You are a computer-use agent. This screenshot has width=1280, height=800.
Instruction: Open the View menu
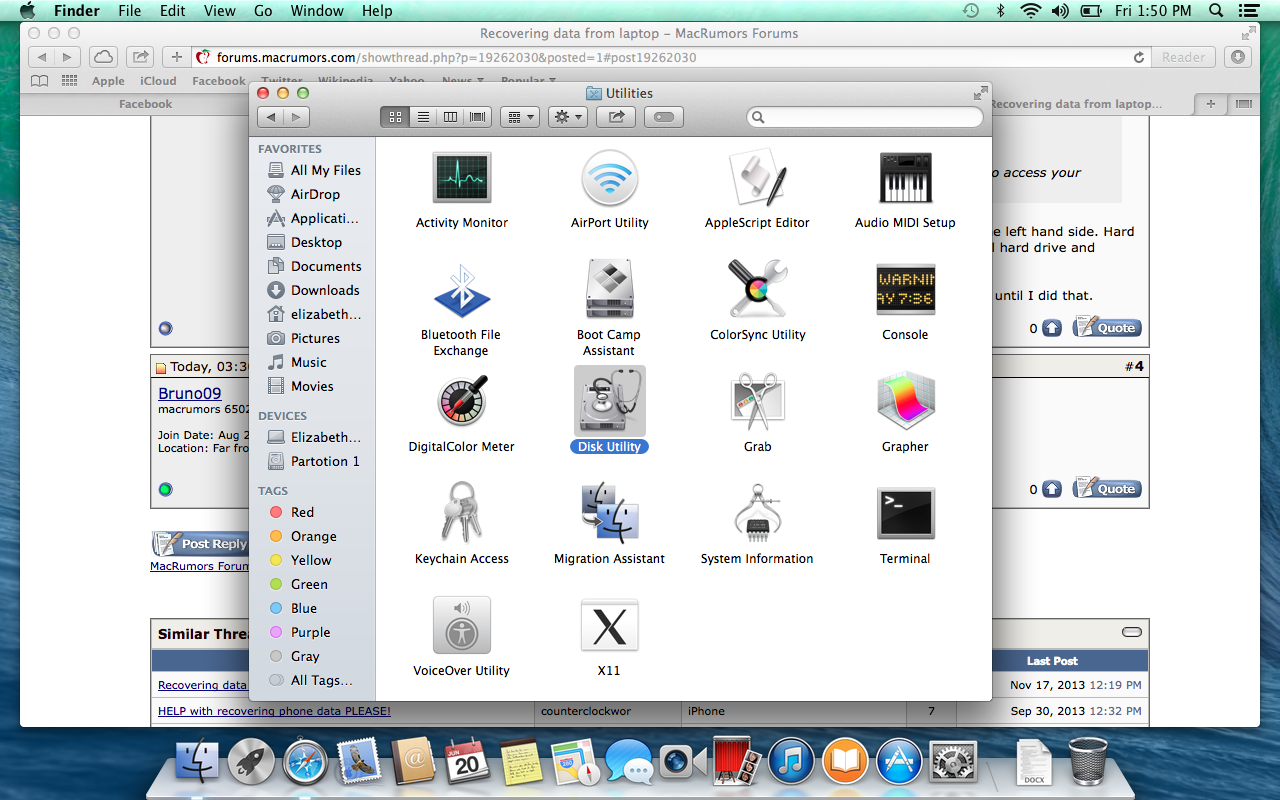pos(220,11)
